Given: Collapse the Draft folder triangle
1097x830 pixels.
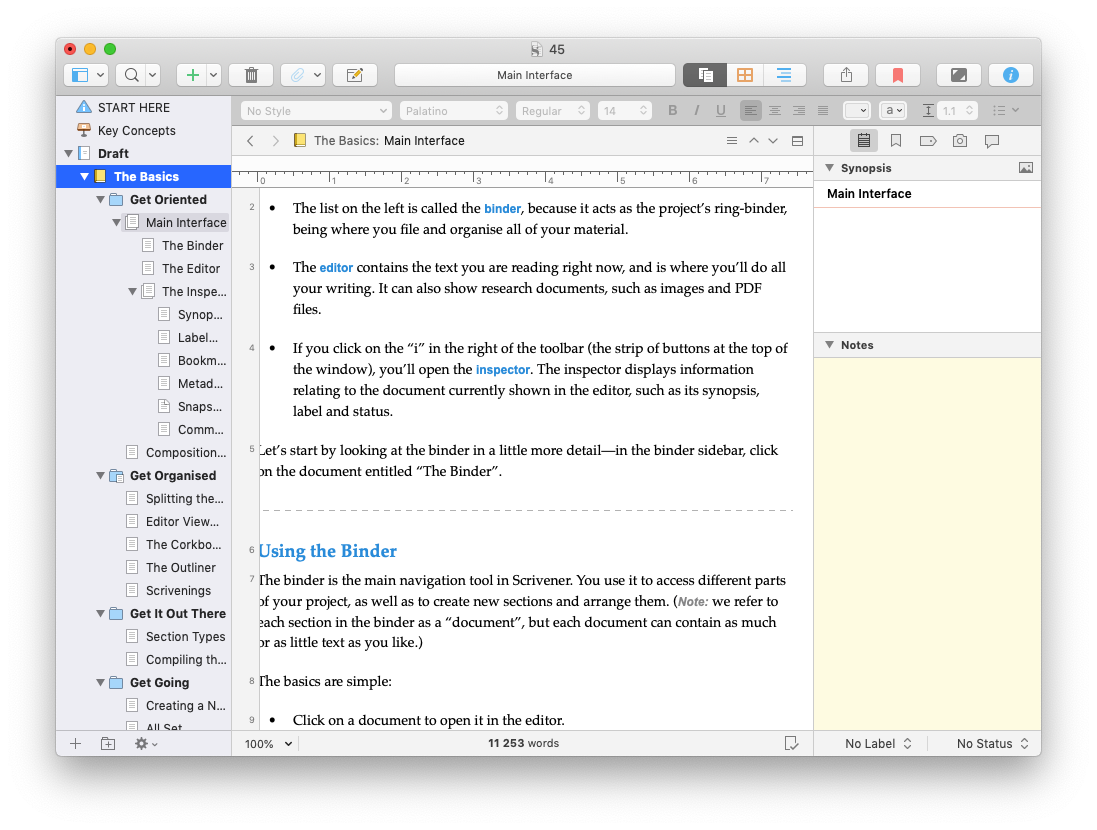Looking at the screenshot, I should pyautogui.click(x=69, y=153).
